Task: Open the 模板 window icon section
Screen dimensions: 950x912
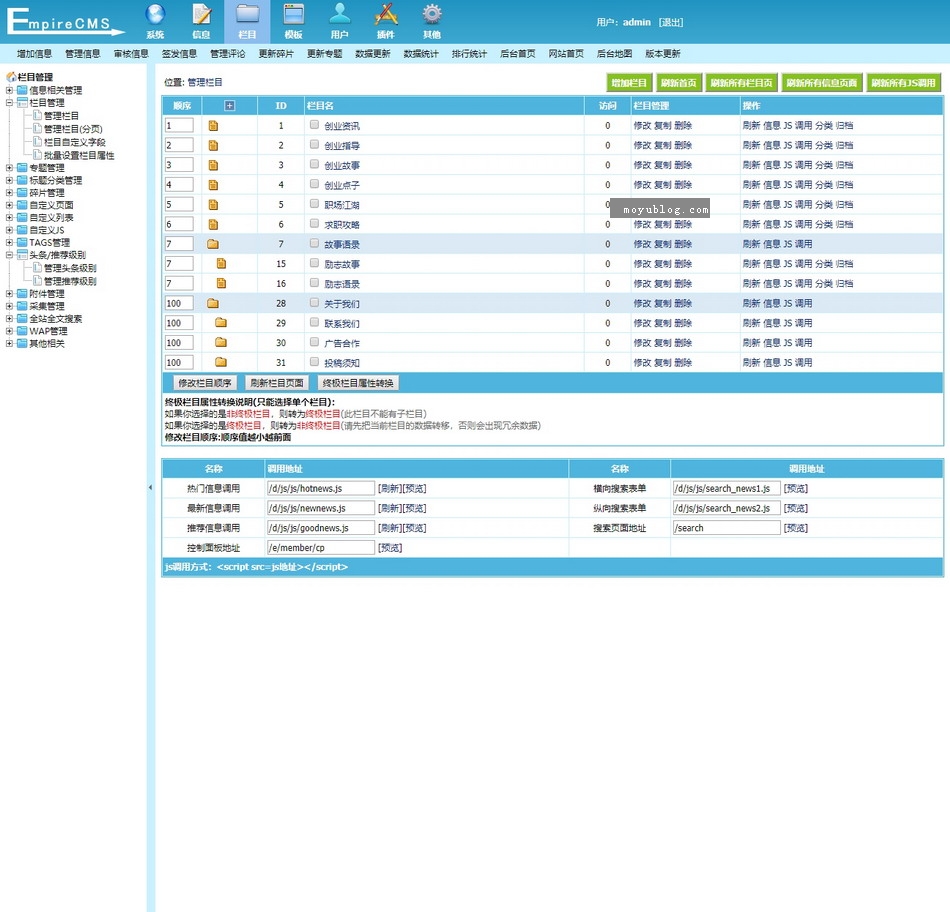Action: click(x=294, y=21)
